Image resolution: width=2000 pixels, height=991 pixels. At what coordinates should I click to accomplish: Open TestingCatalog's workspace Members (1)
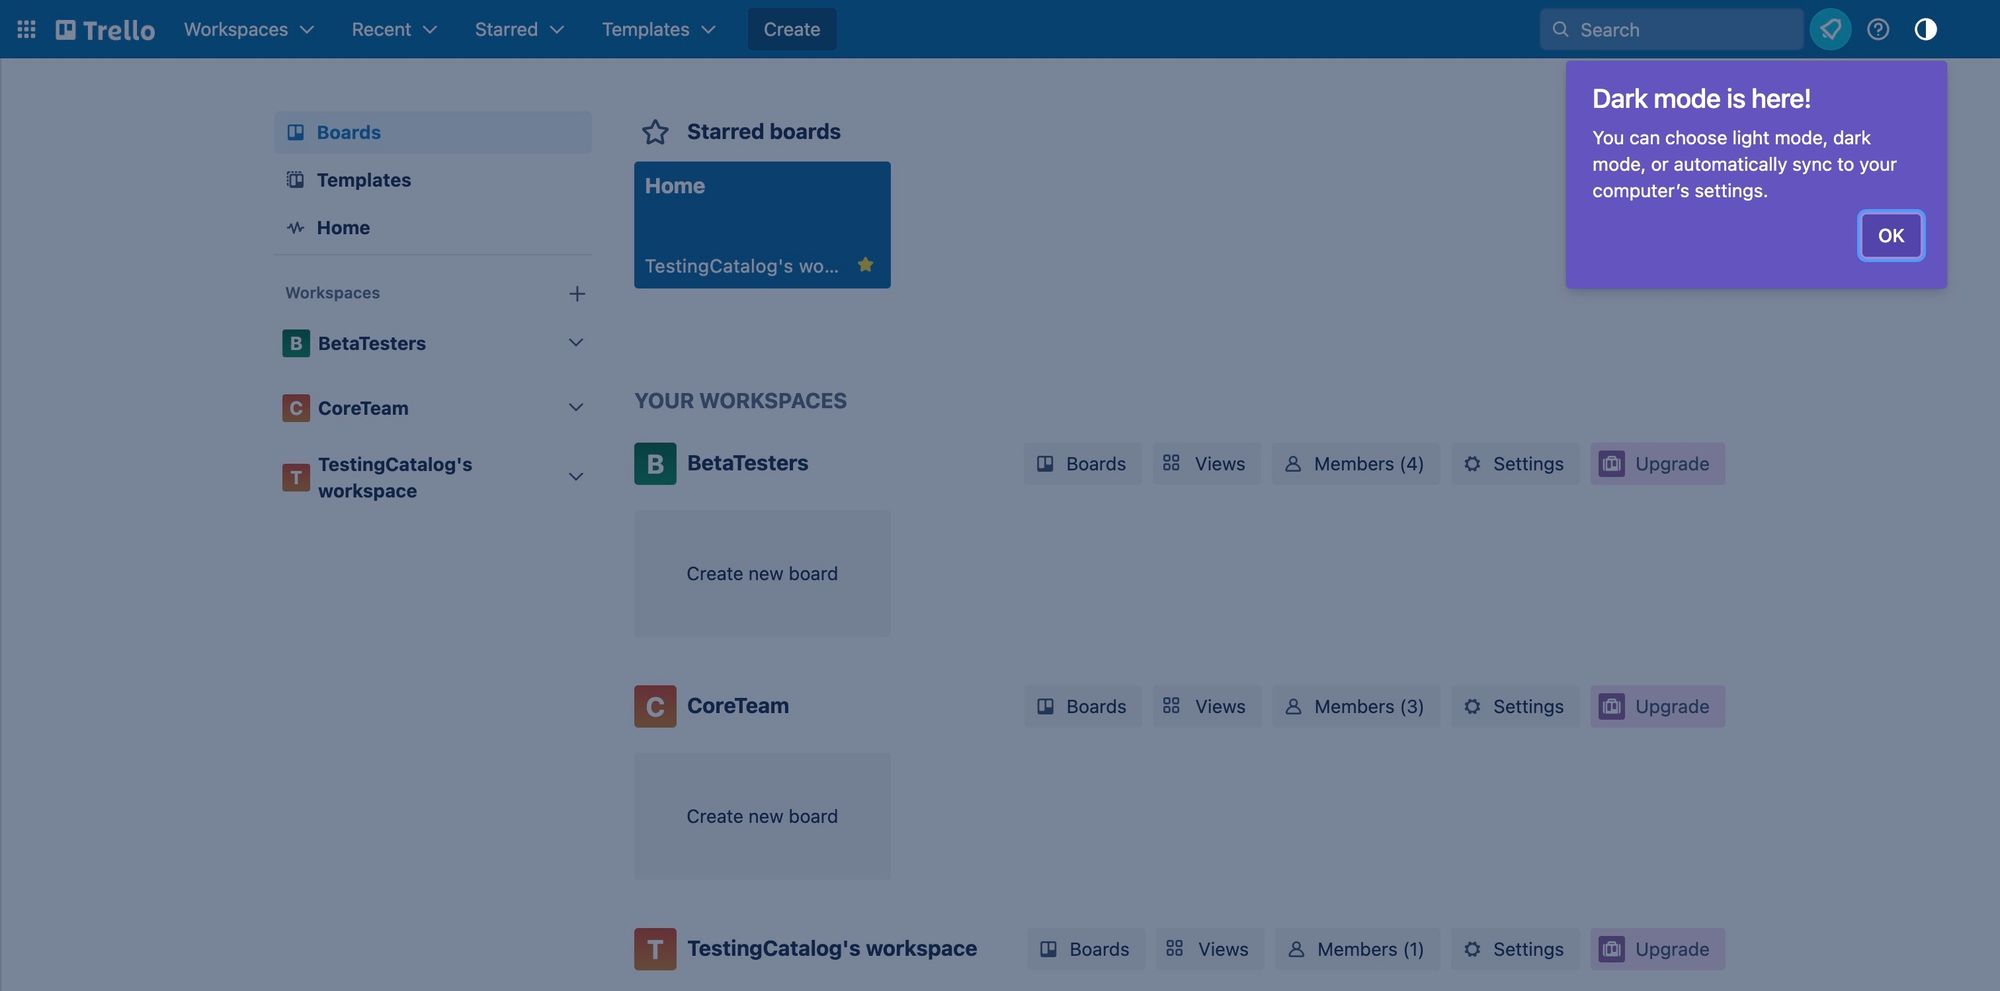point(1358,949)
